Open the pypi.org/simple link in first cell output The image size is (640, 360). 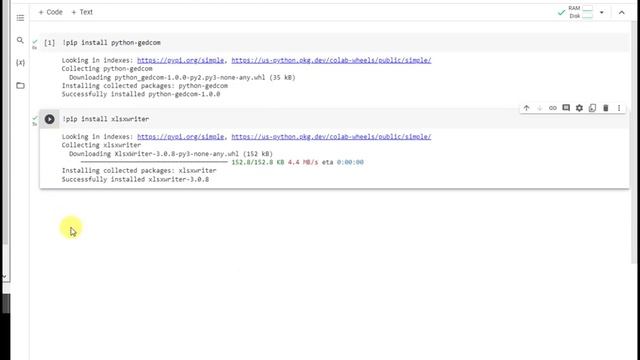[x=180, y=60]
